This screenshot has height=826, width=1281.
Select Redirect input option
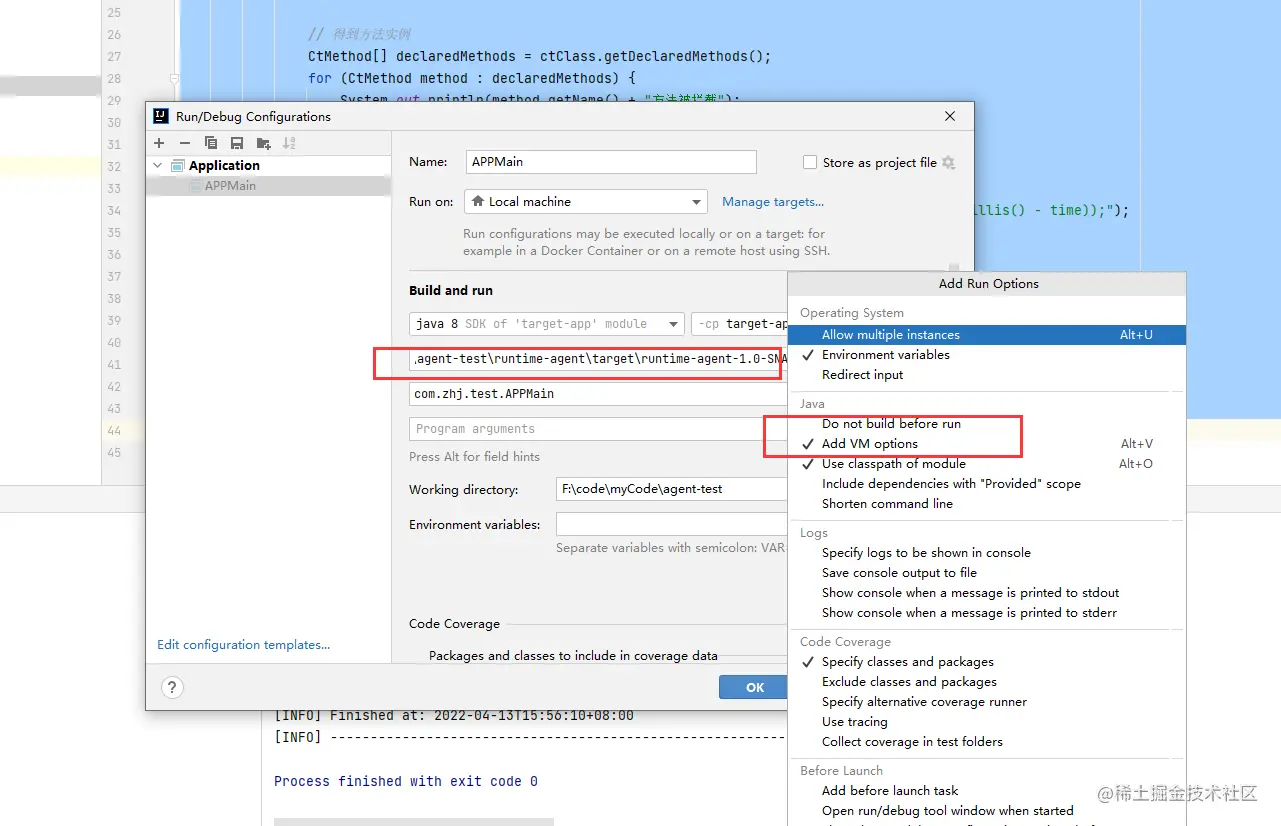[987, 375]
